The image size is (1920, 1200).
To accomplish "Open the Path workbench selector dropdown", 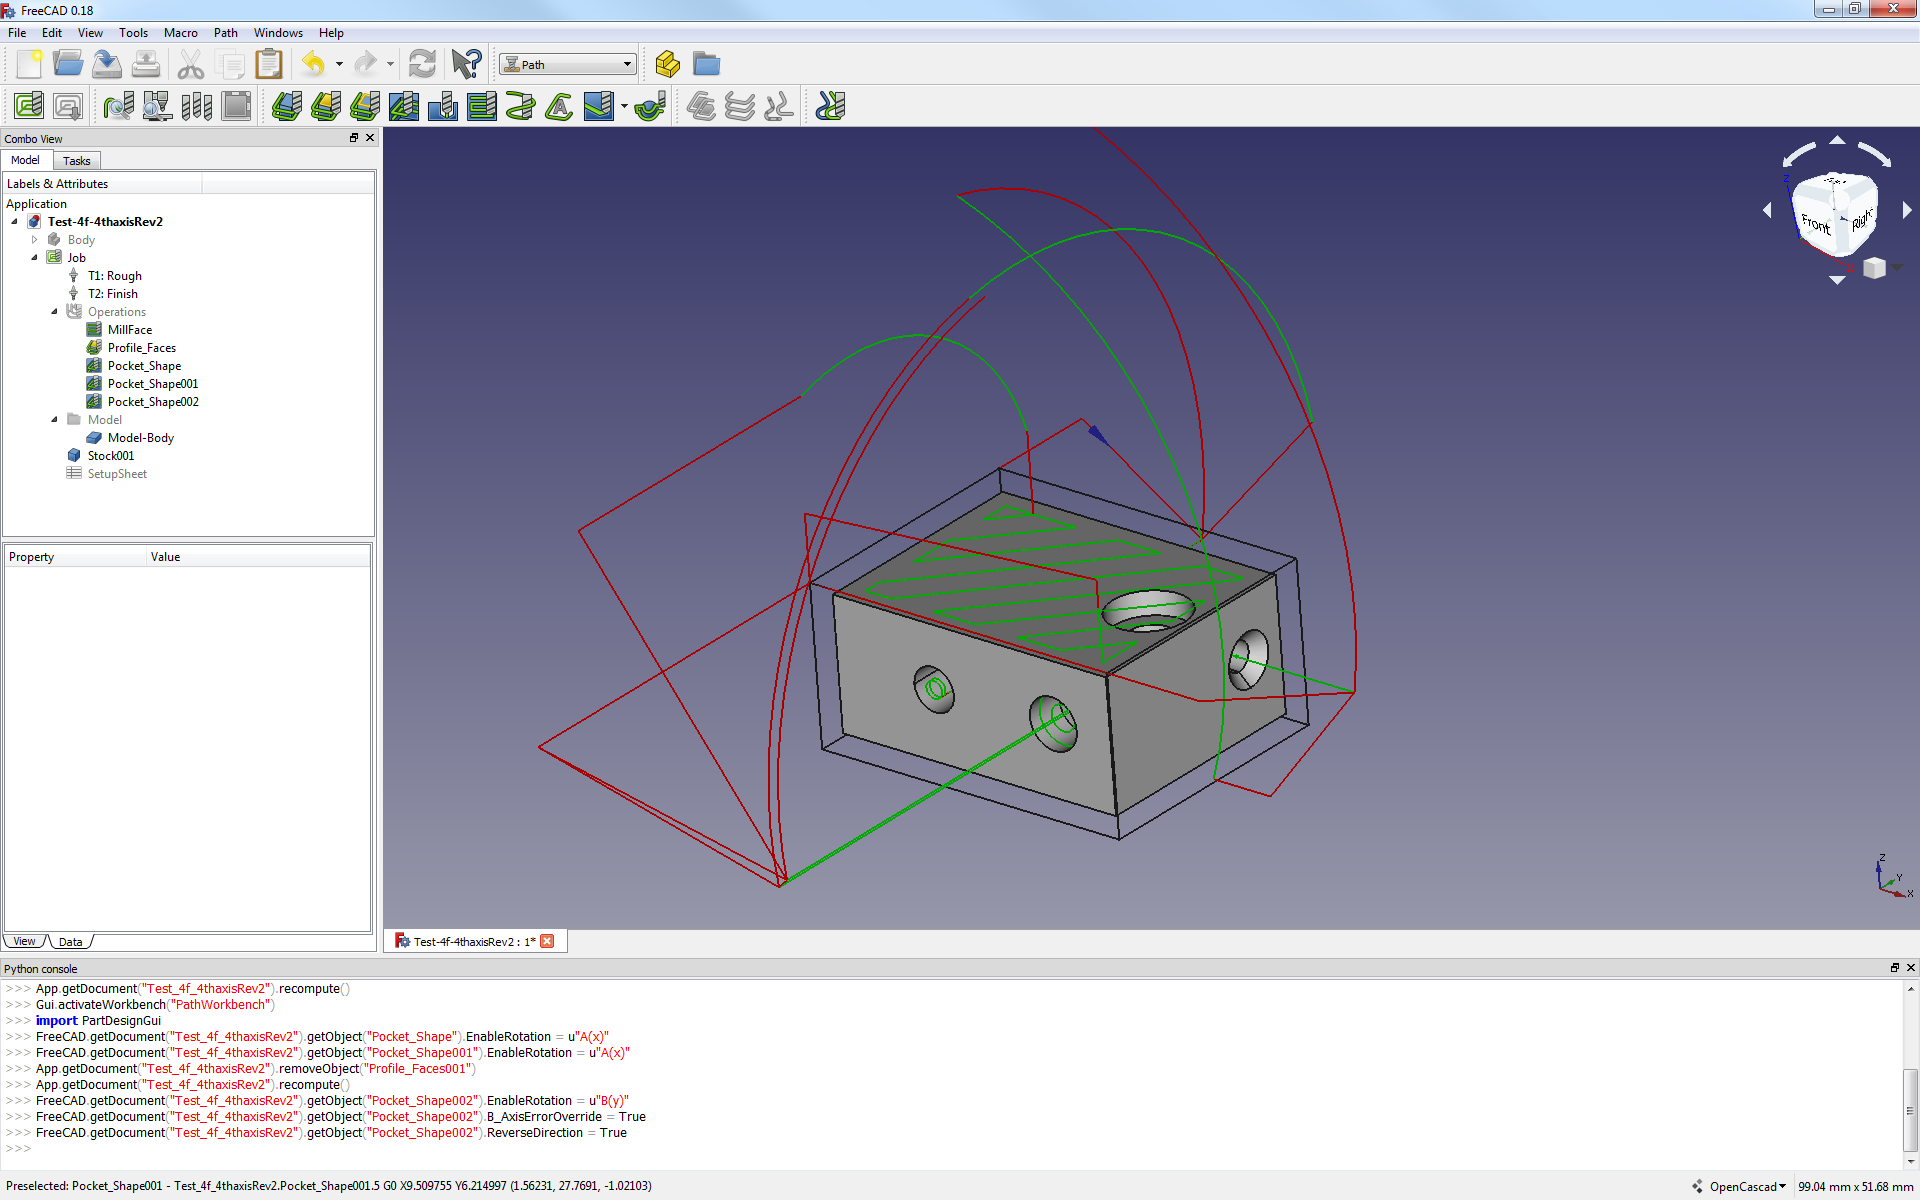I will tap(568, 65).
